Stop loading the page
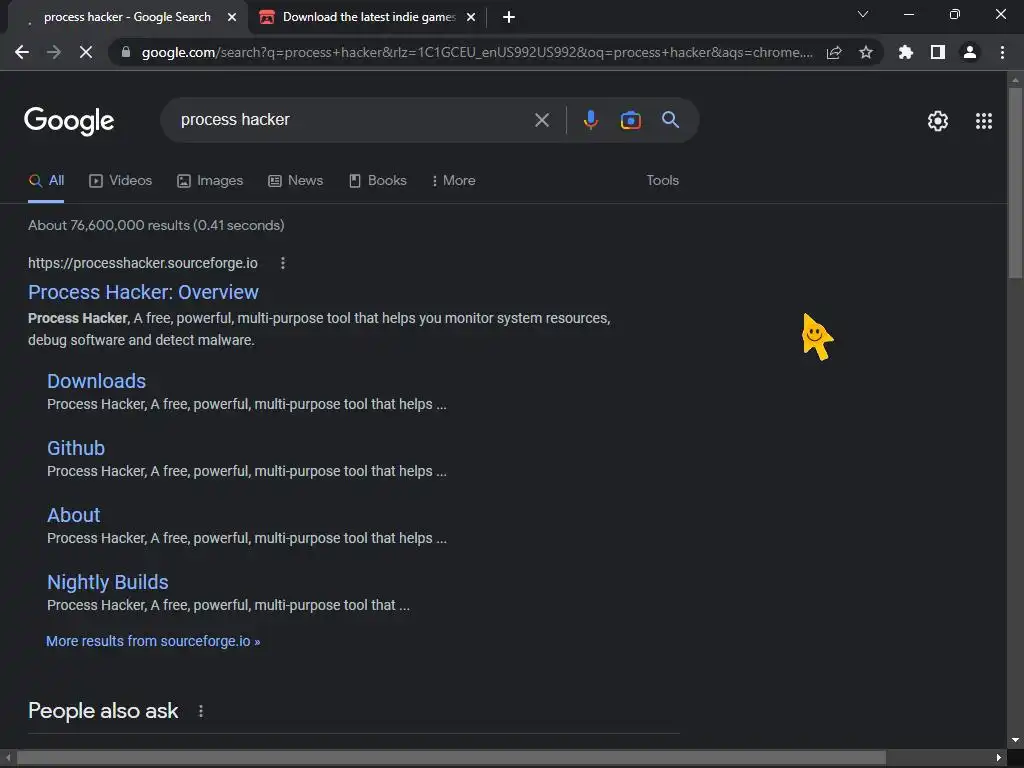 [x=86, y=52]
